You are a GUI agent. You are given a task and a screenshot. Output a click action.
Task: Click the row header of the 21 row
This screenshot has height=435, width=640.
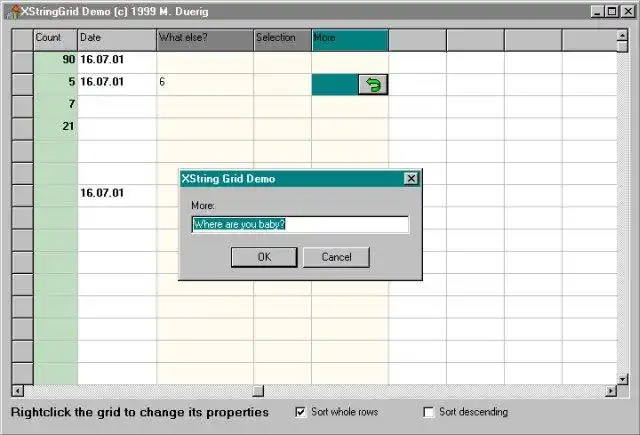tap(22, 129)
